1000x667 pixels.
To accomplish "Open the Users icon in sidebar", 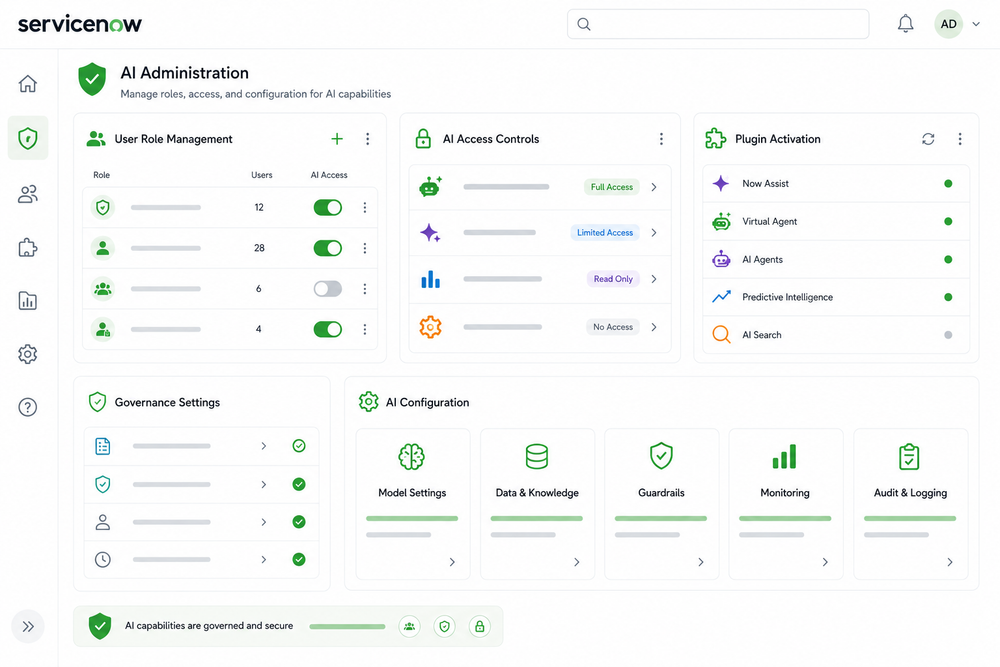I will click(x=27, y=194).
